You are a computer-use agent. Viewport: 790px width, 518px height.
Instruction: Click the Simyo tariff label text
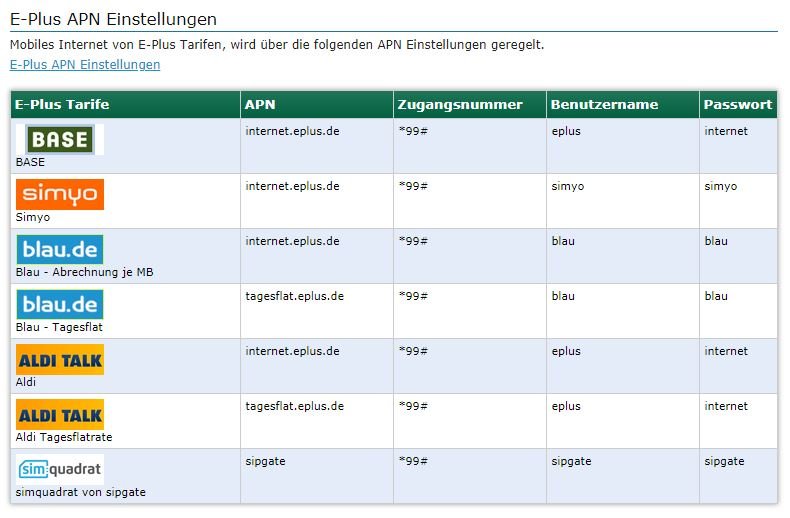(33, 217)
